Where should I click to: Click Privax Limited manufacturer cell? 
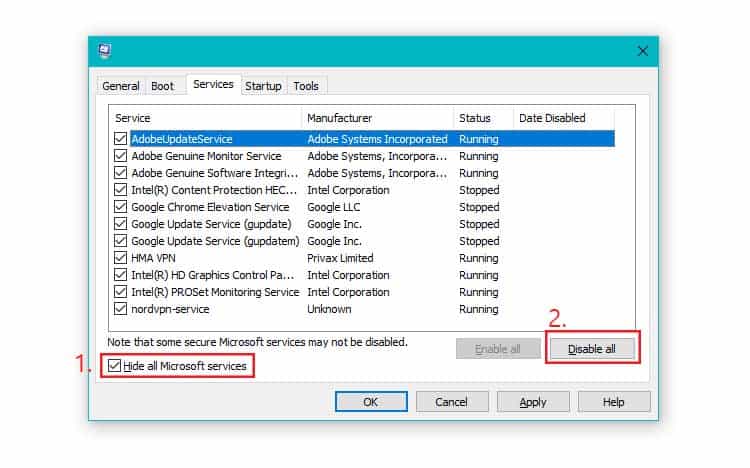pyautogui.click(x=340, y=258)
